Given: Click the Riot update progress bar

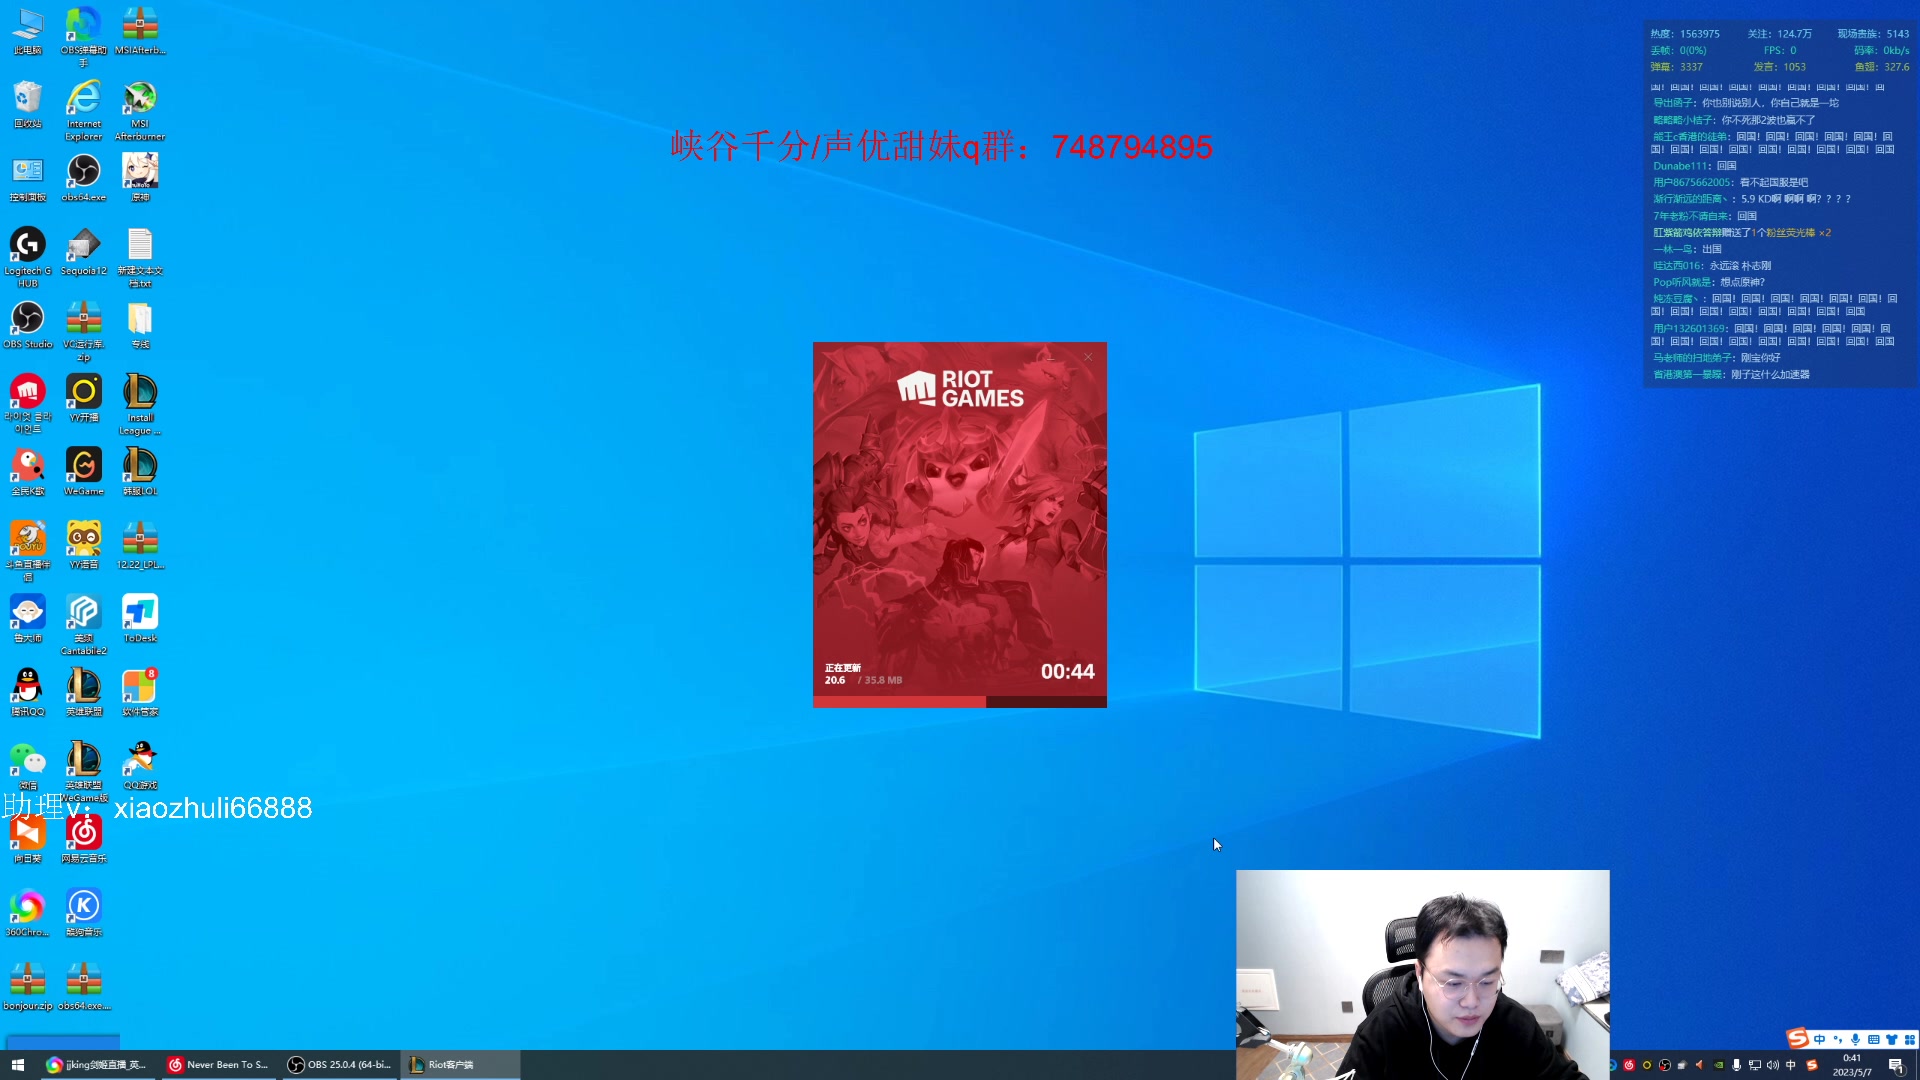Looking at the screenshot, I should click(959, 702).
